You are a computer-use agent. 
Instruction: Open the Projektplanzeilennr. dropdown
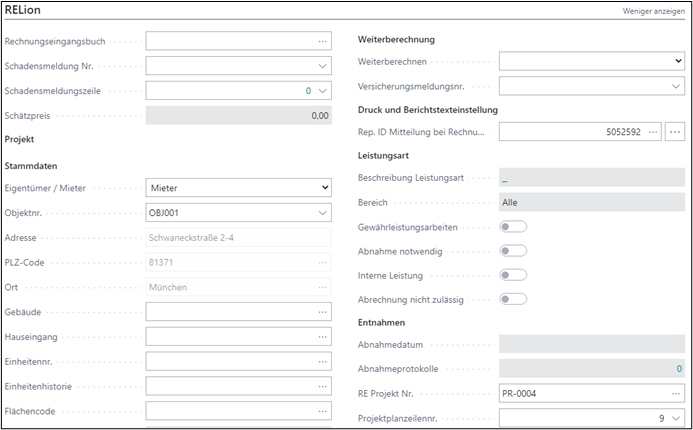675,418
